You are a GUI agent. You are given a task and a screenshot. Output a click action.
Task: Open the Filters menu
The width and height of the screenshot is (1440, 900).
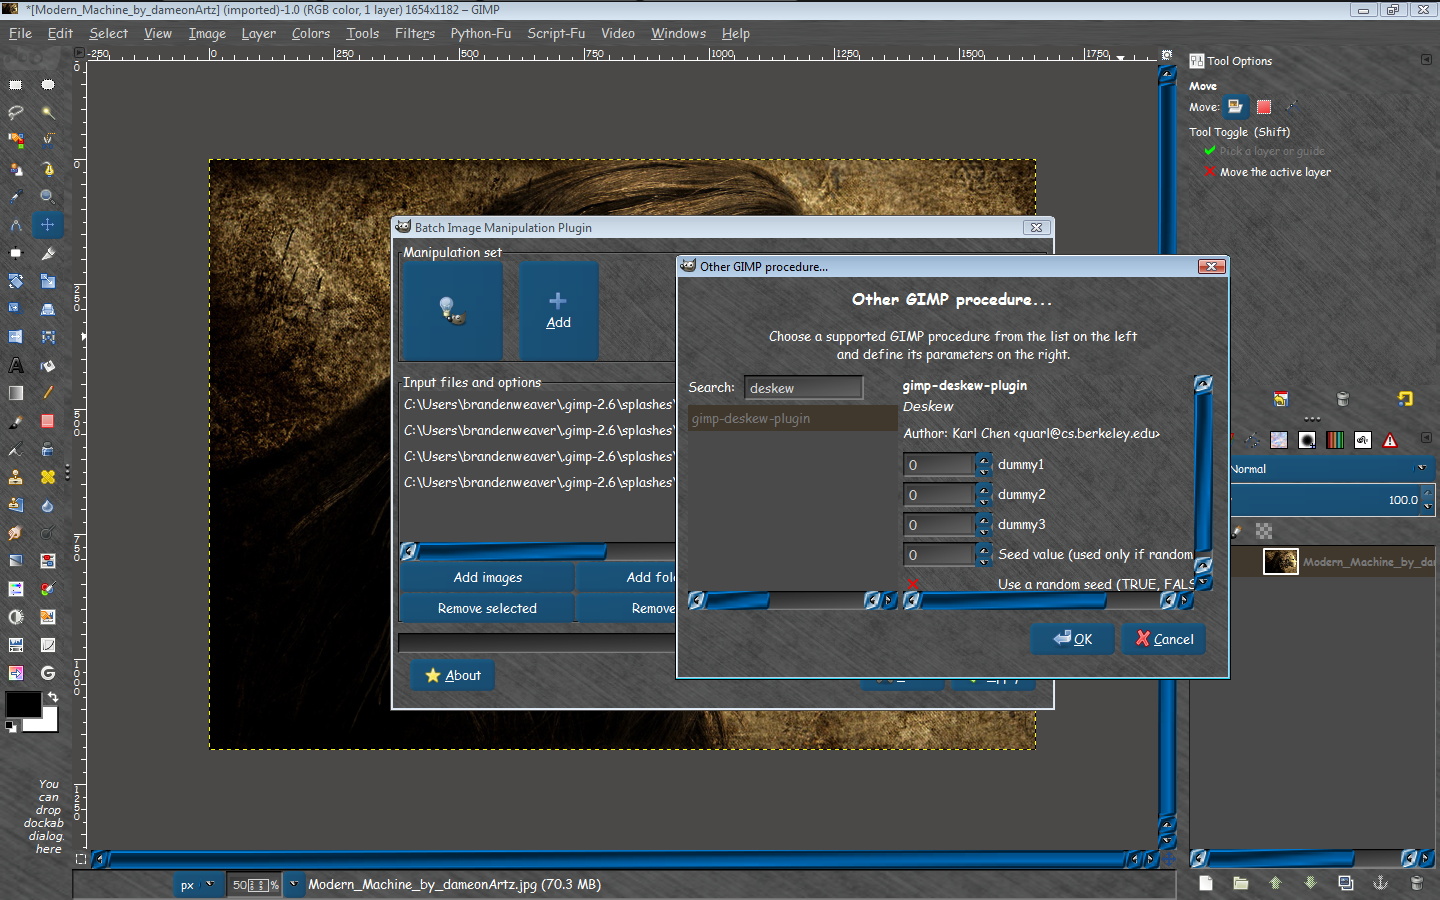point(415,33)
